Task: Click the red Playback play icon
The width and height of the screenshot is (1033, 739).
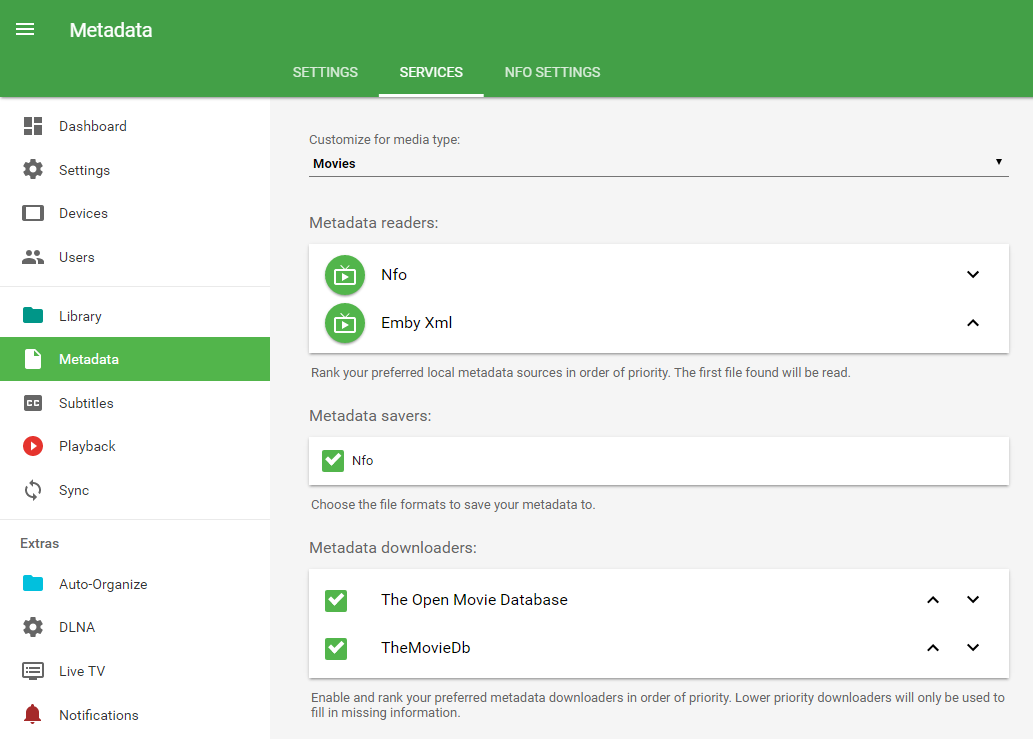Action: click(33, 446)
